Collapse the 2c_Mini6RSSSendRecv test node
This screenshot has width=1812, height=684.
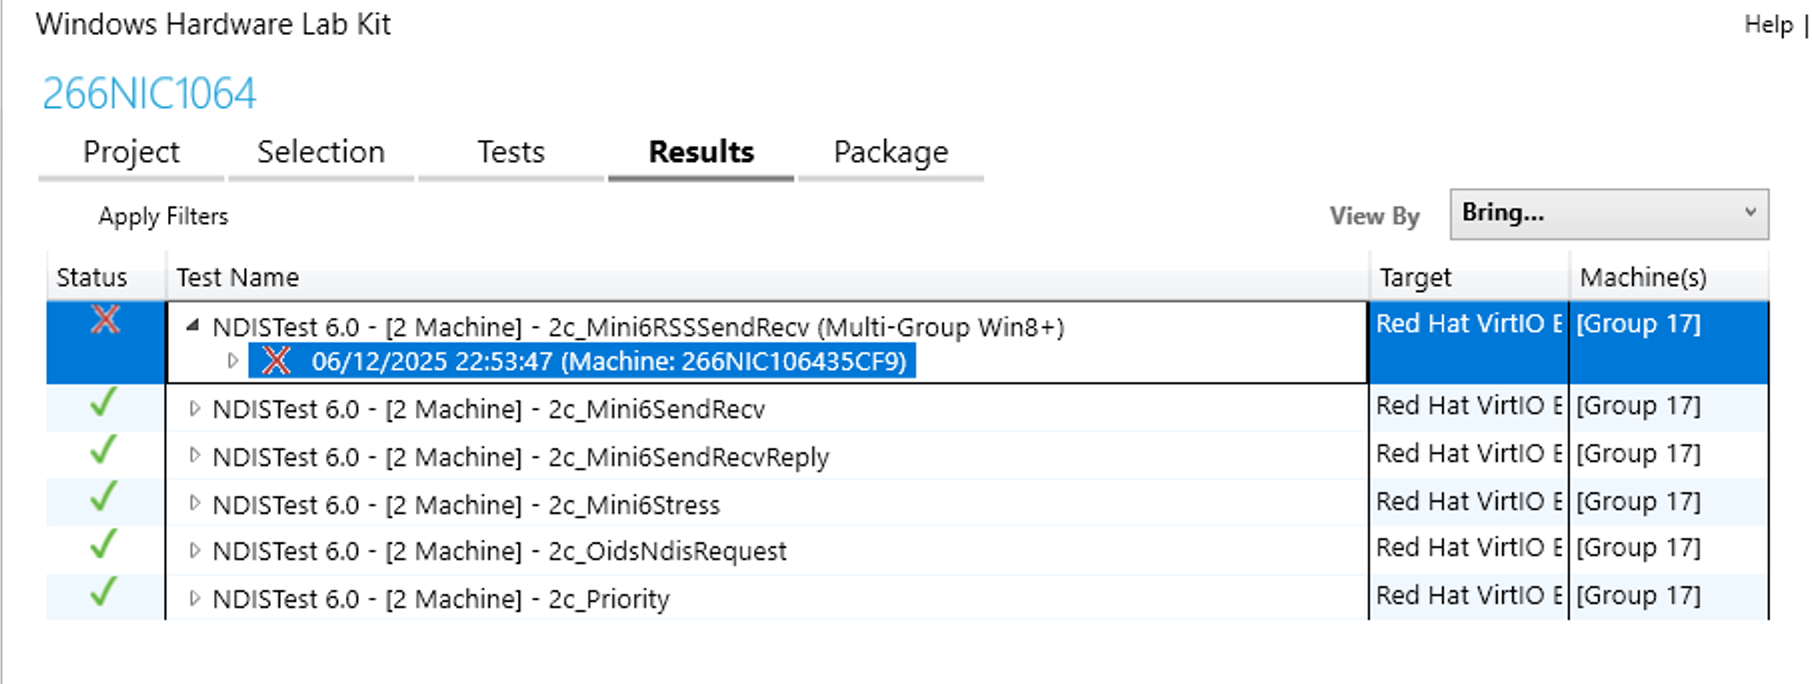(x=194, y=325)
